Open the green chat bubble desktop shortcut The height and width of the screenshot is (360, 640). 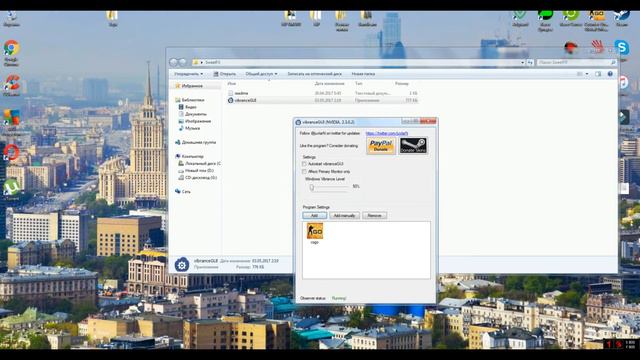(x=545, y=16)
